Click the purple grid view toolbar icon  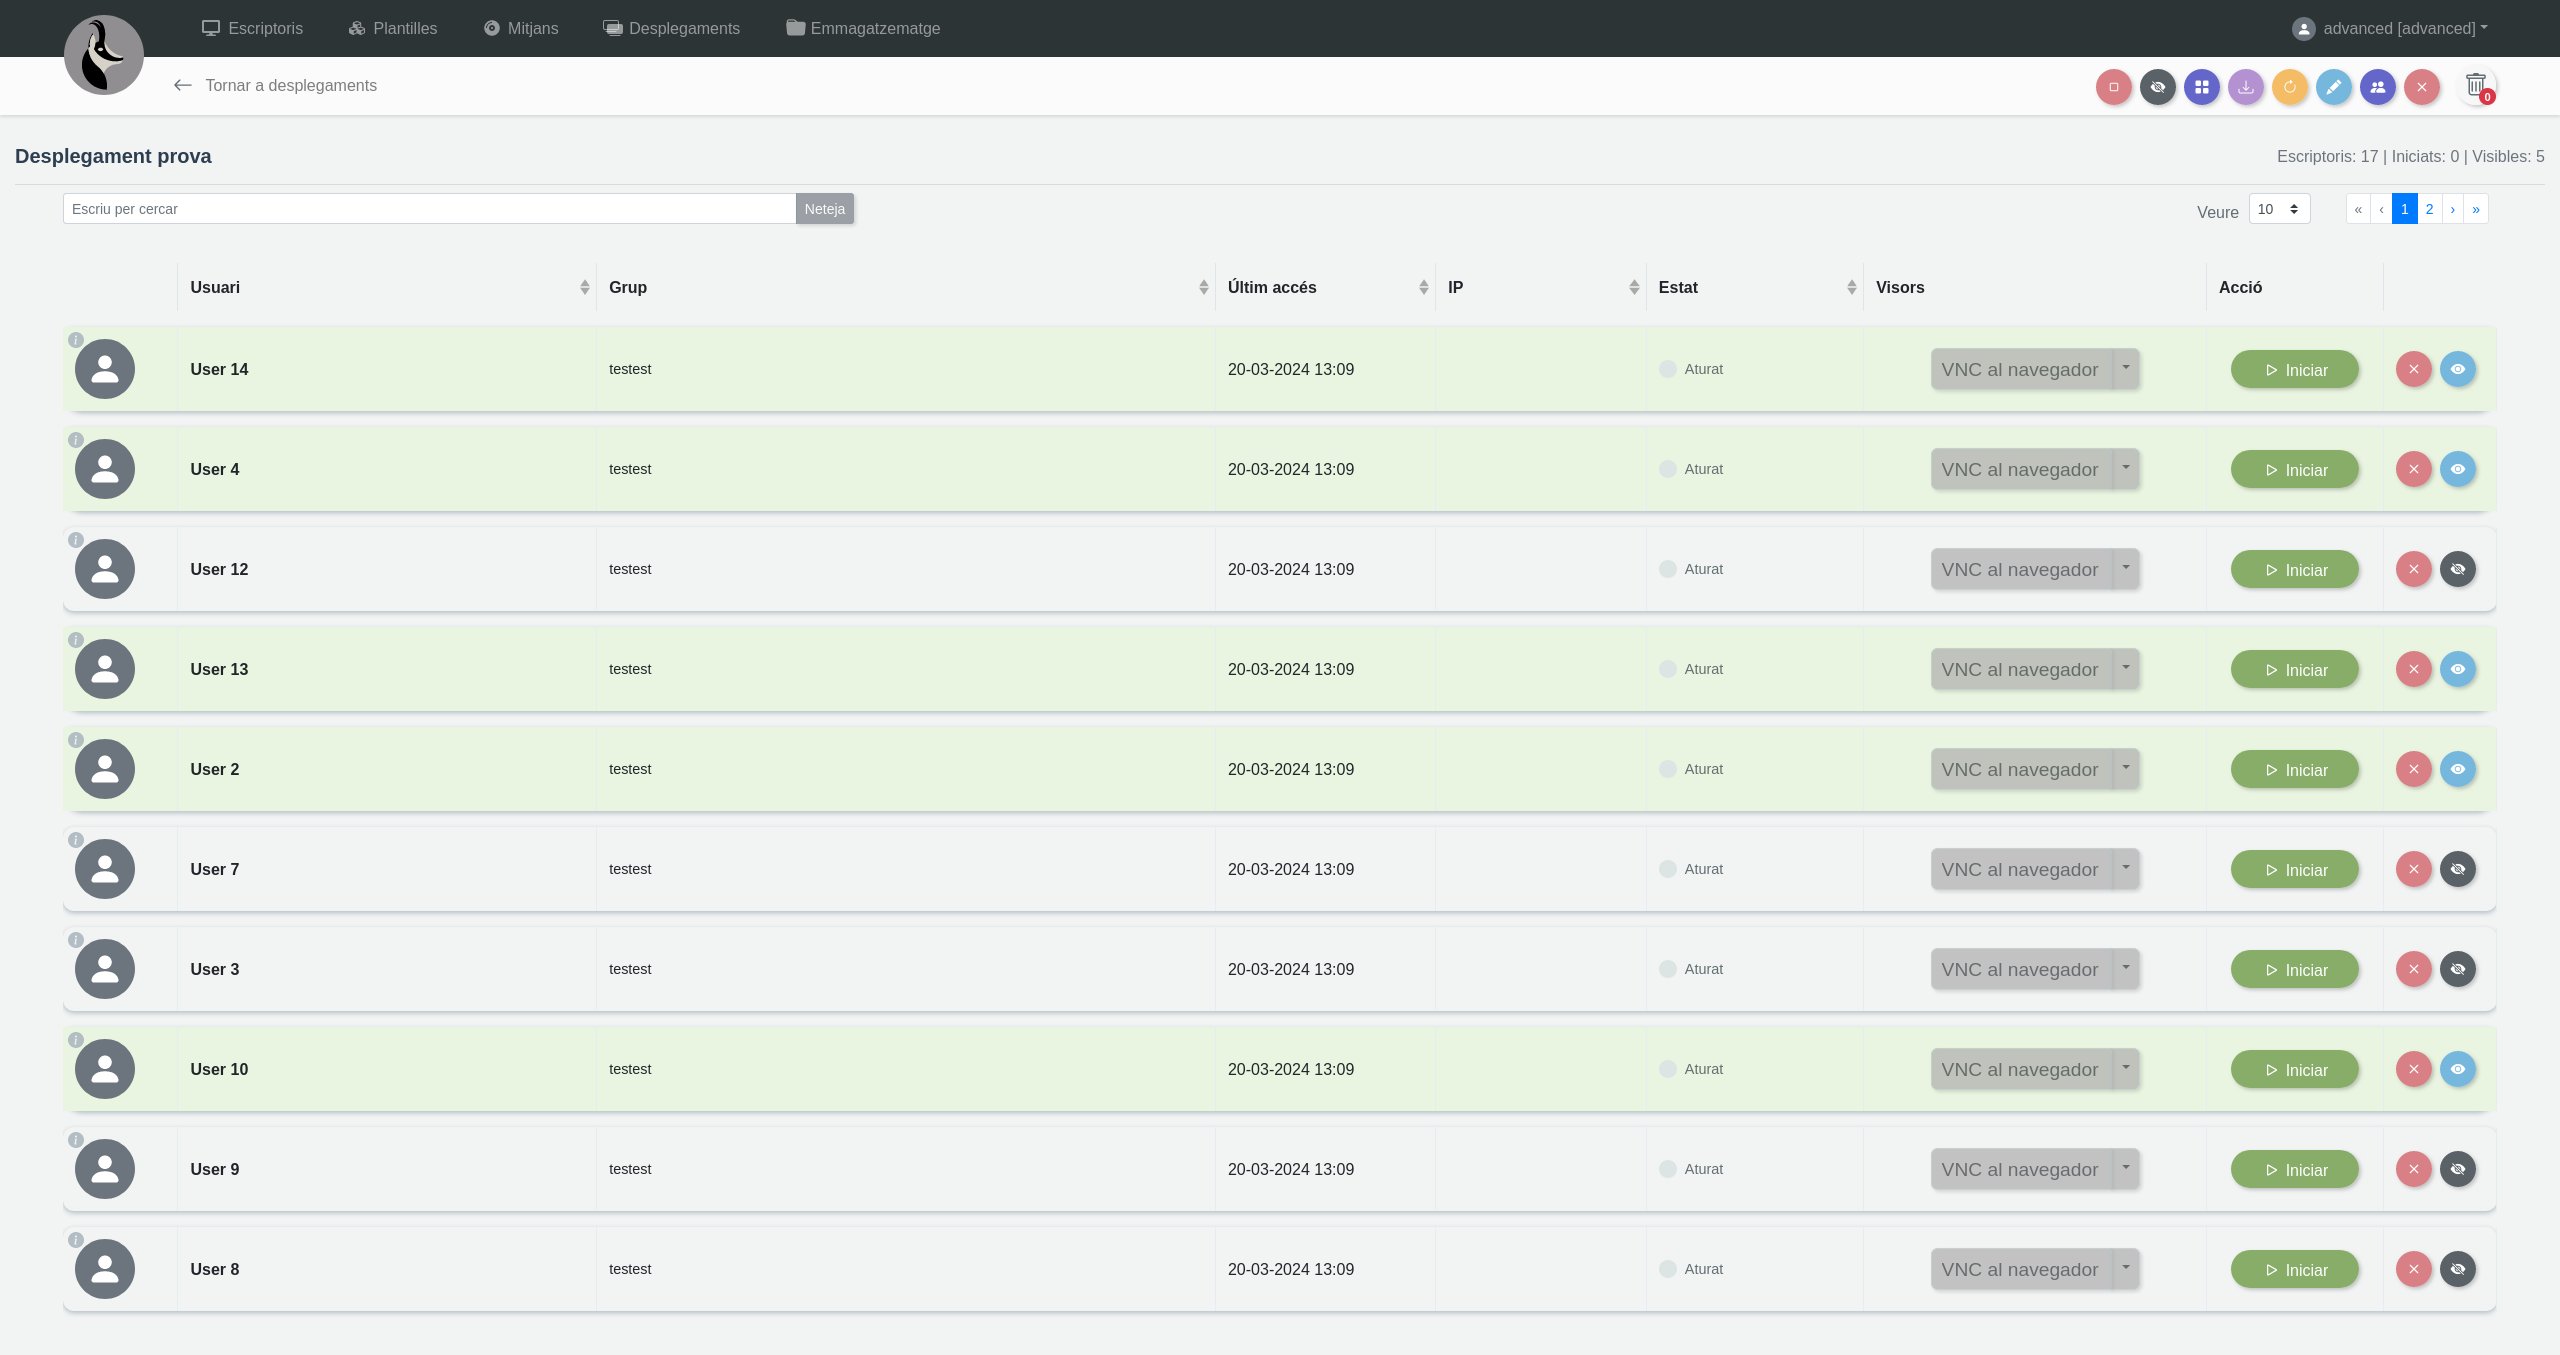(2201, 87)
